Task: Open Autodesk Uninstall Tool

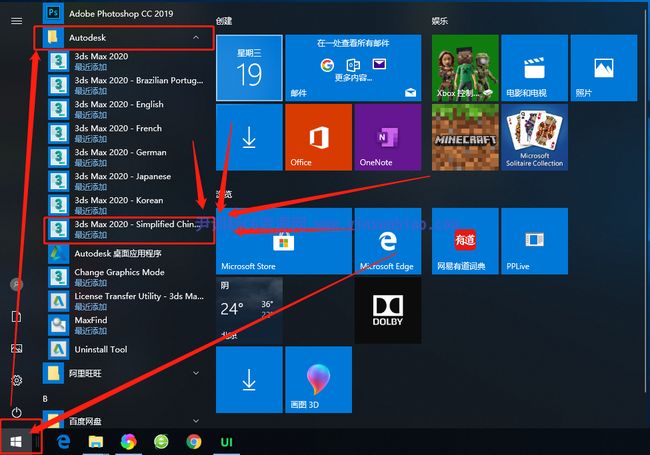Action: coord(129,349)
